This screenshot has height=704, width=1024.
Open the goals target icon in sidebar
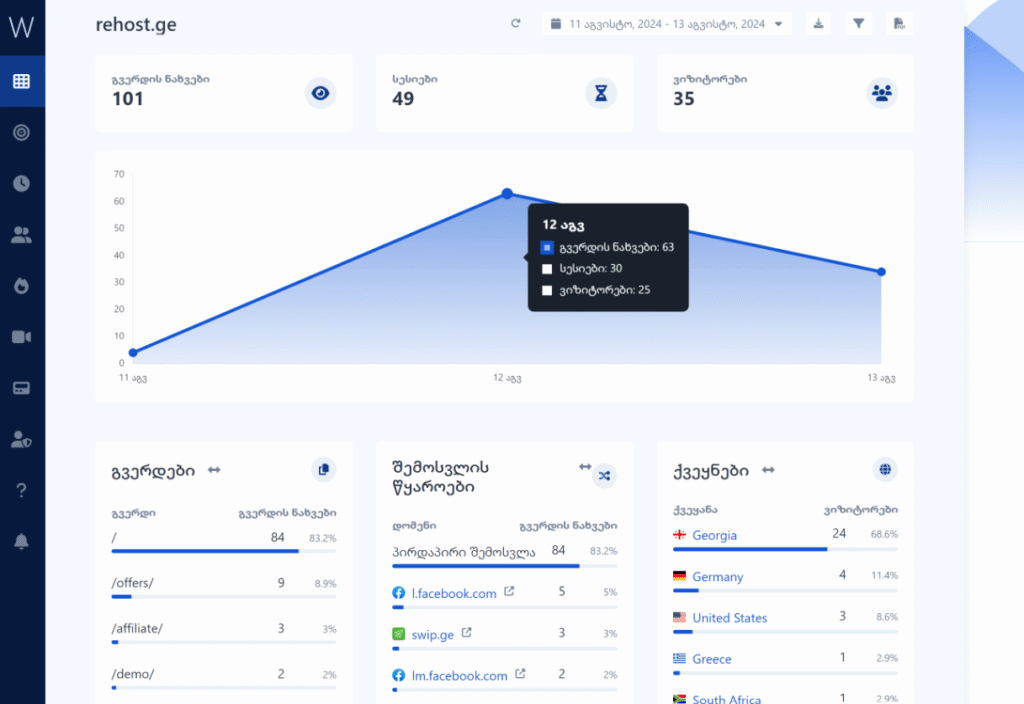tap(21, 132)
